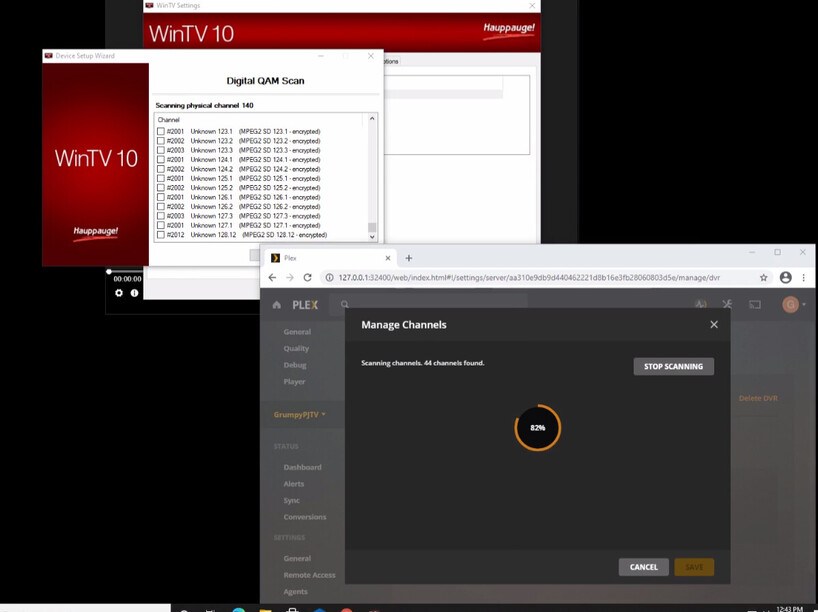This screenshot has width=818, height=612.
Task: Go back in the Chrome browser
Action: (272, 278)
